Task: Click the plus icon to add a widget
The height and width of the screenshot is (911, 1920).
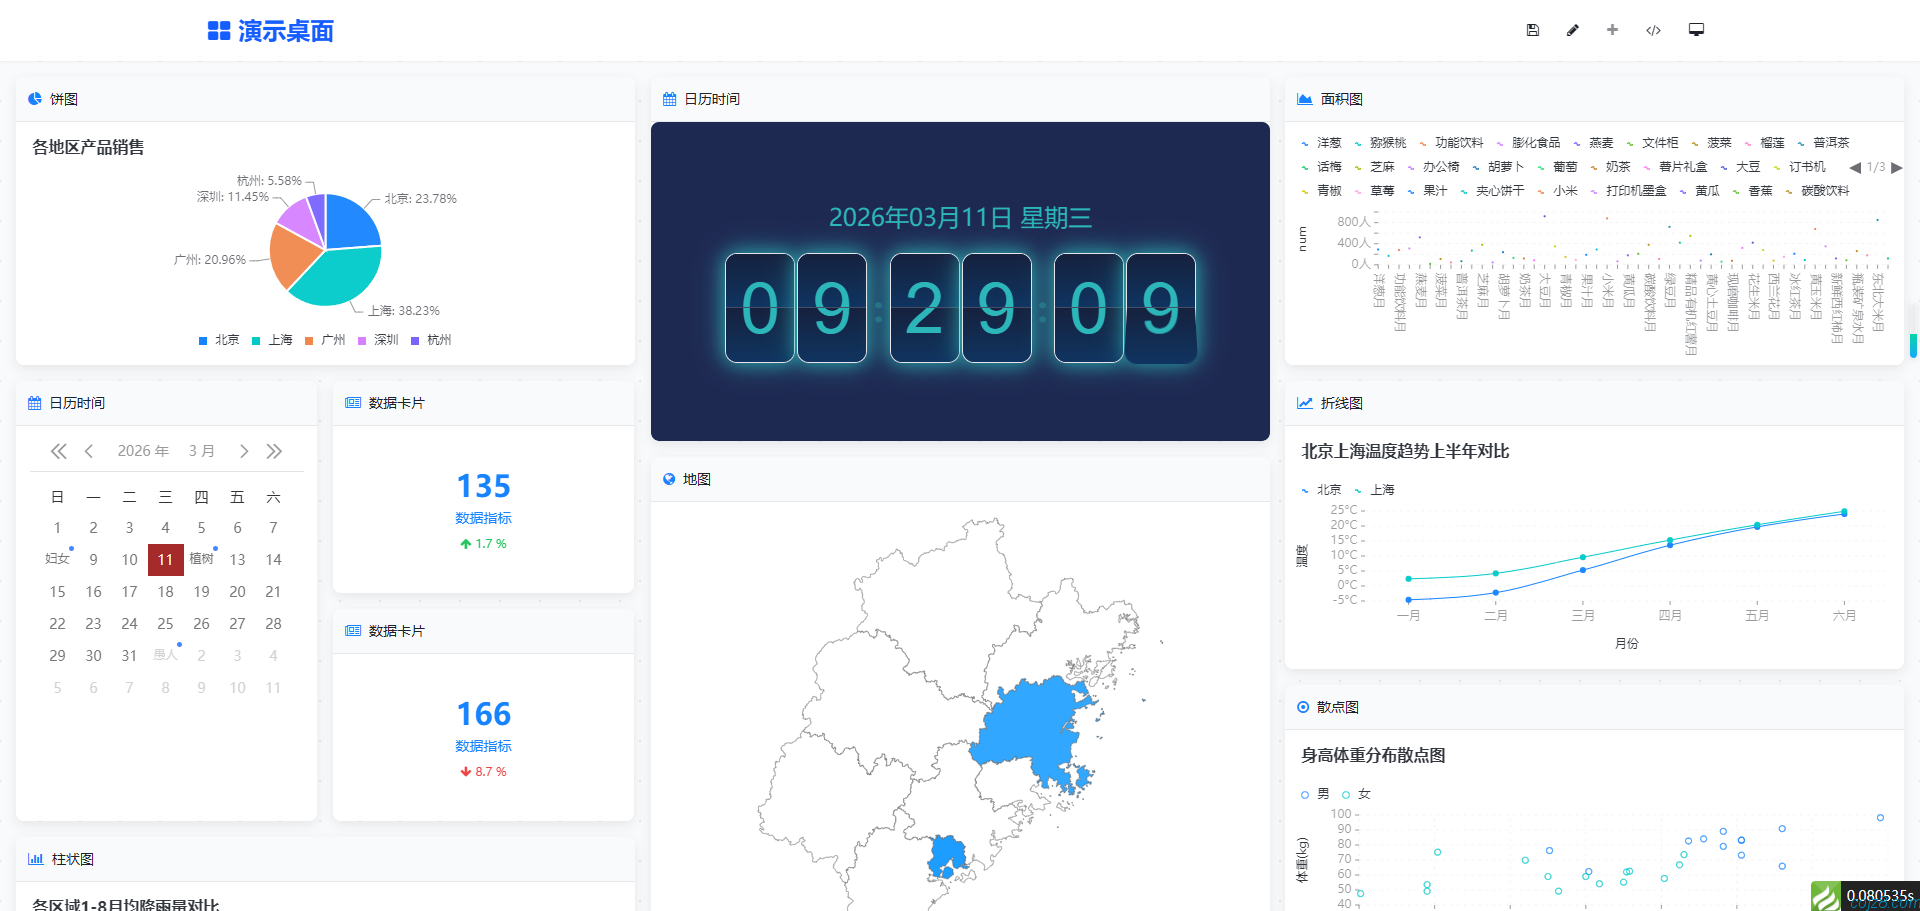Action: point(1612,30)
